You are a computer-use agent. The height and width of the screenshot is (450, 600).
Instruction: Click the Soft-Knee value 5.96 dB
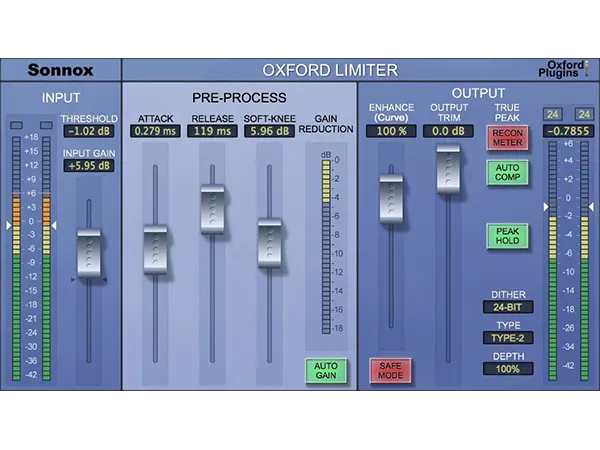click(269, 131)
